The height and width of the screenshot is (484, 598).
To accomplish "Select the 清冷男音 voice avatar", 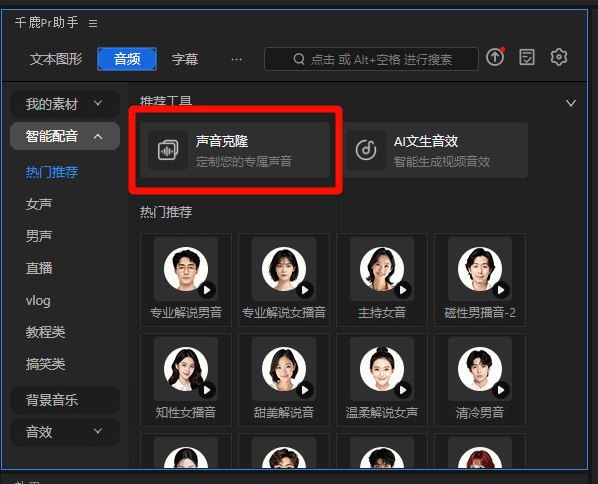I will 480,369.
